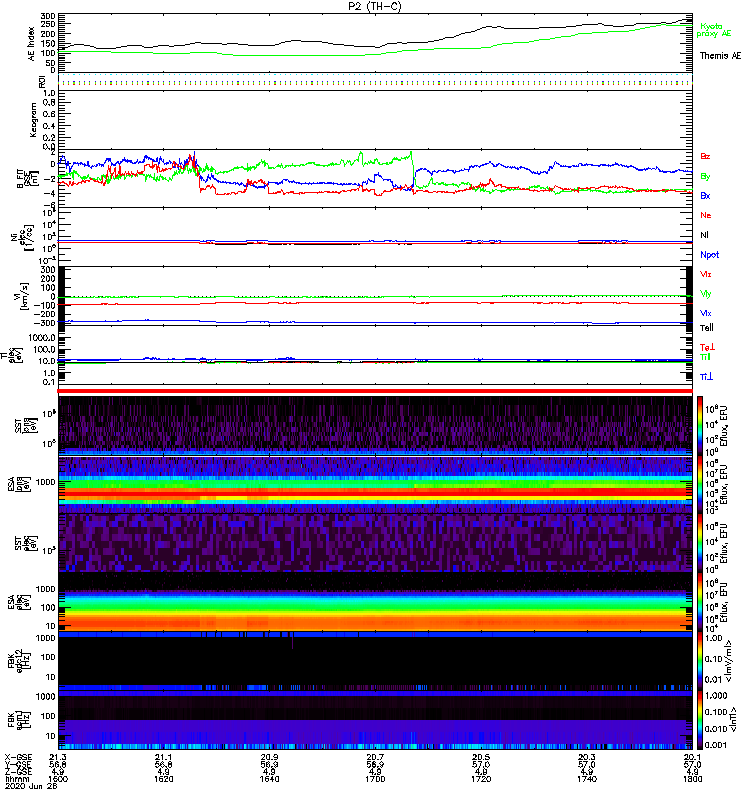Click the red horizontal bar above SST ions panel
The image size is (750, 800).
click(x=375, y=391)
